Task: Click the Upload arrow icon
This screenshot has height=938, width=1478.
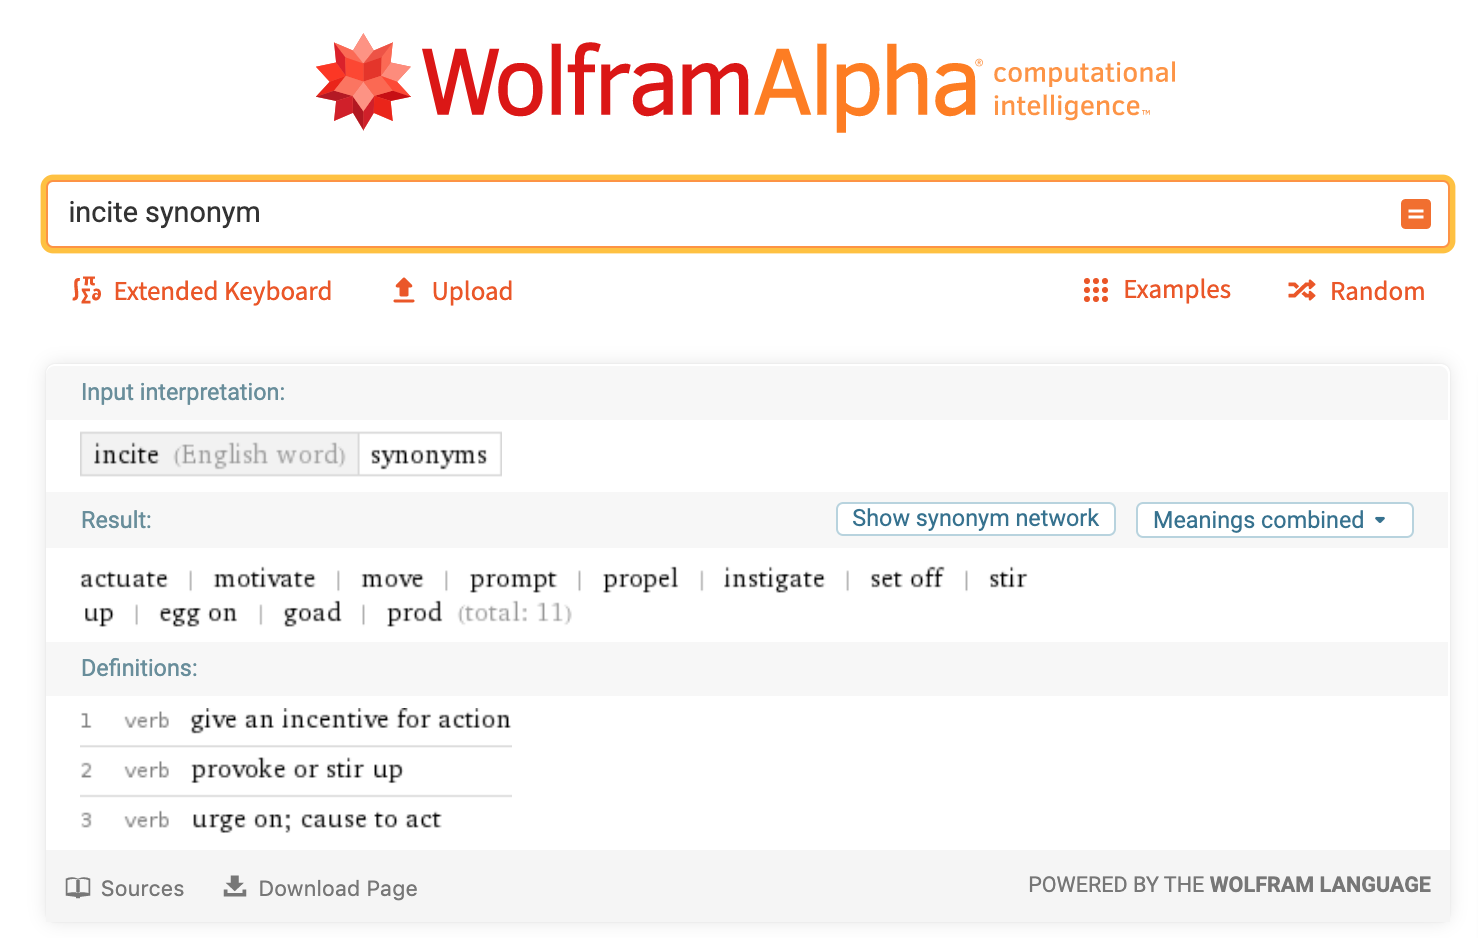Action: pyautogui.click(x=404, y=290)
